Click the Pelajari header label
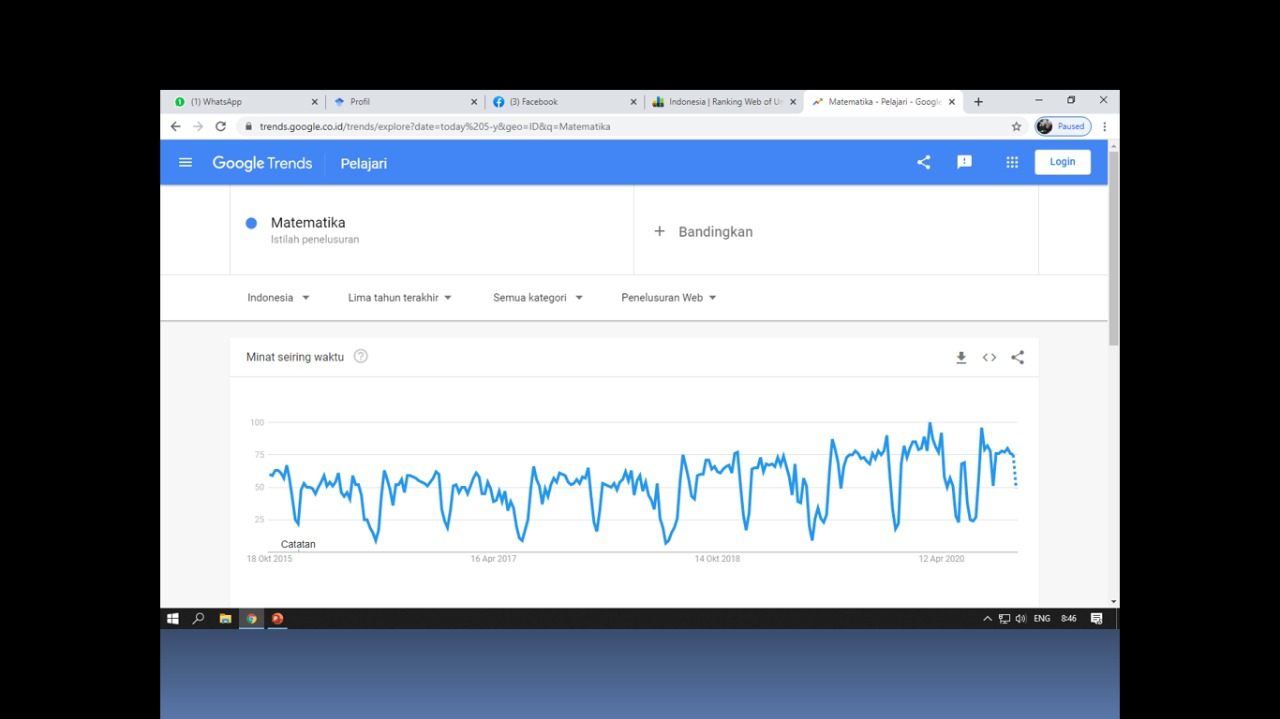The height and width of the screenshot is (719, 1280). (x=364, y=163)
